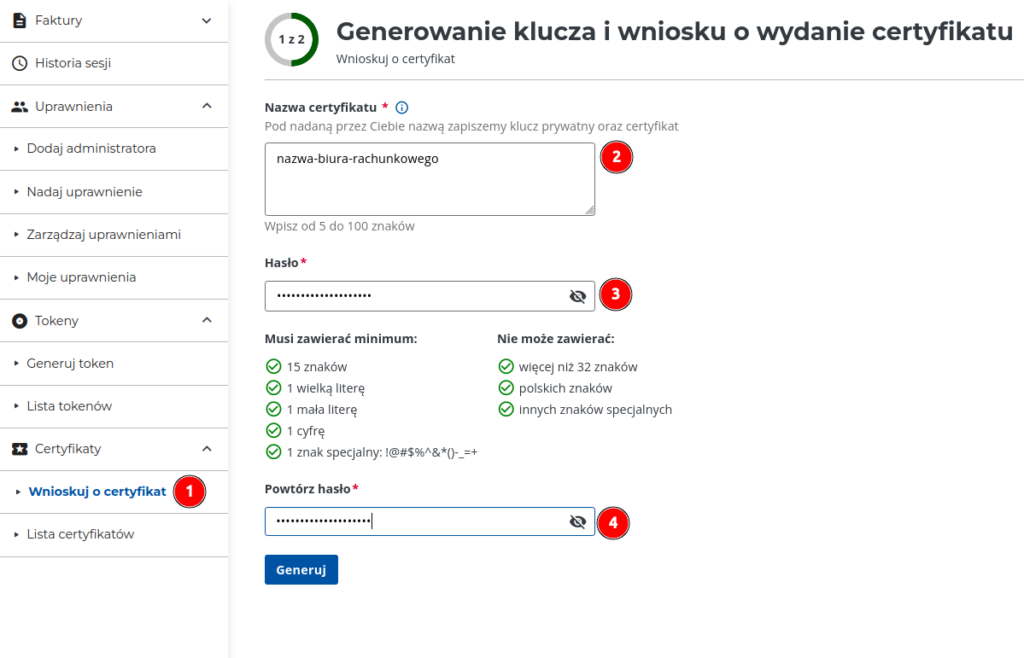This screenshot has width=1024, height=658.
Task: Go to Generuj token link
Action: (x=70, y=364)
